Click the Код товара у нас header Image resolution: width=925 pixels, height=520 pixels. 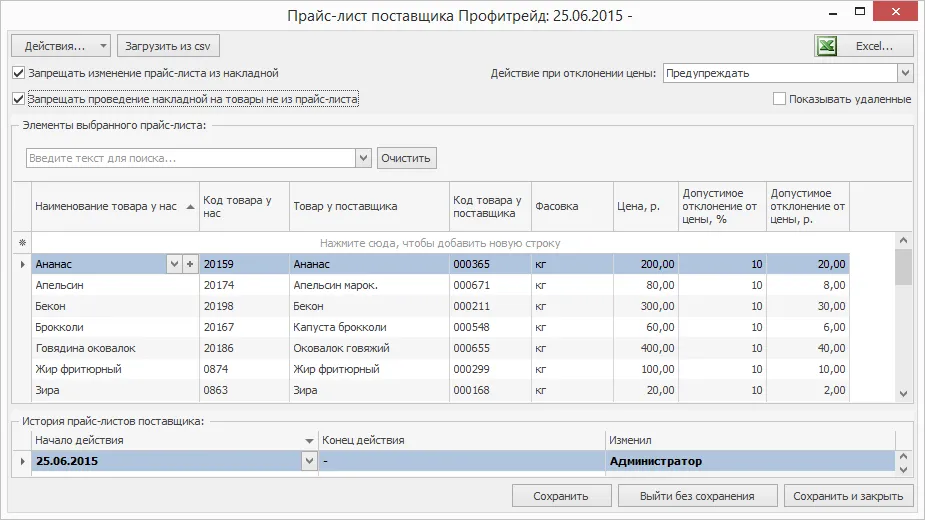coord(244,207)
